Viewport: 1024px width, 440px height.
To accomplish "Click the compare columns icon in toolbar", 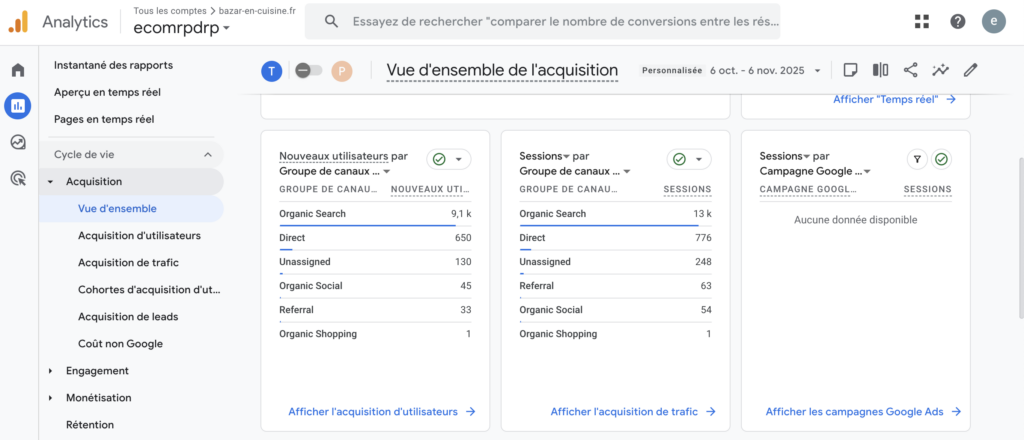I will [x=880, y=70].
